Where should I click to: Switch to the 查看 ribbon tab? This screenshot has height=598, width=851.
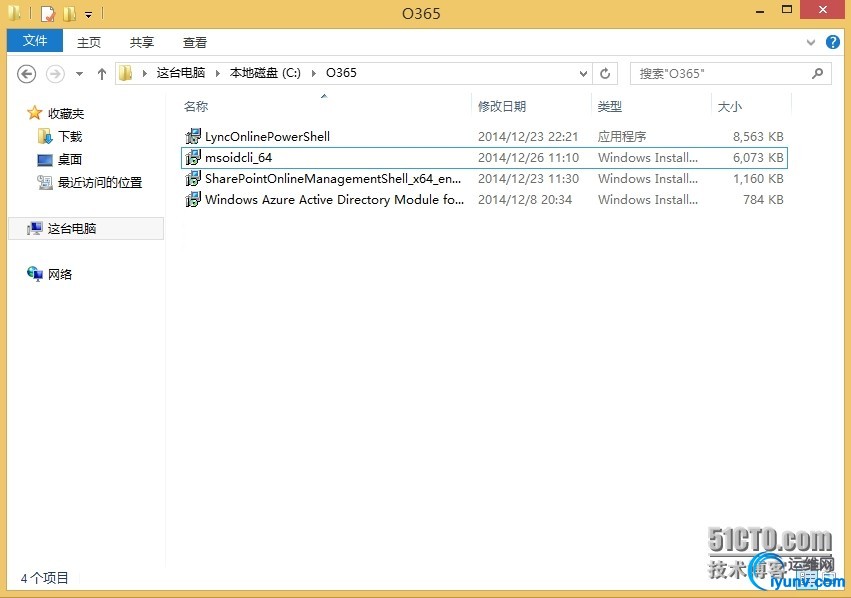click(195, 42)
